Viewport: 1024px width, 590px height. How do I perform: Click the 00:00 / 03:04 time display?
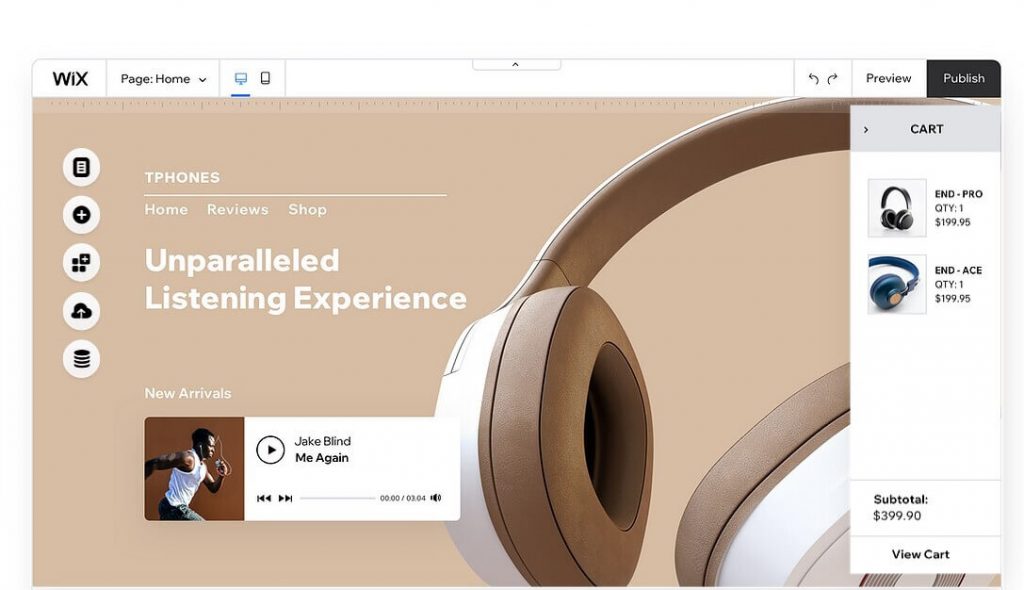click(x=402, y=498)
